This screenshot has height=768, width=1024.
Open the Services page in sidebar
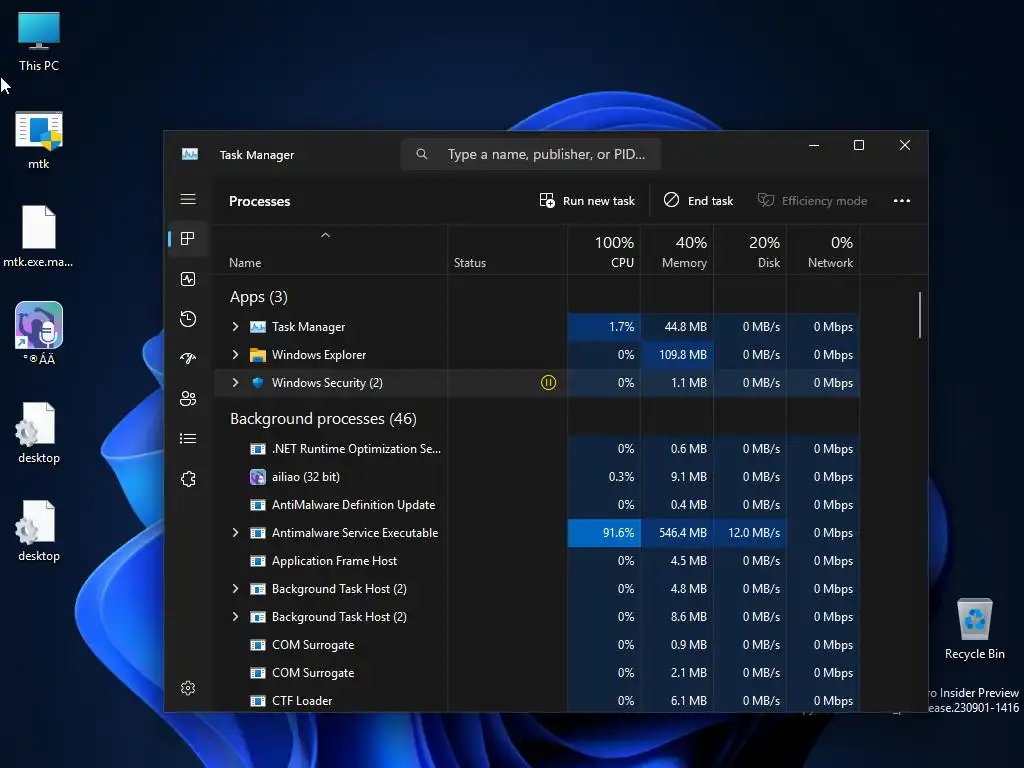[x=188, y=479]
